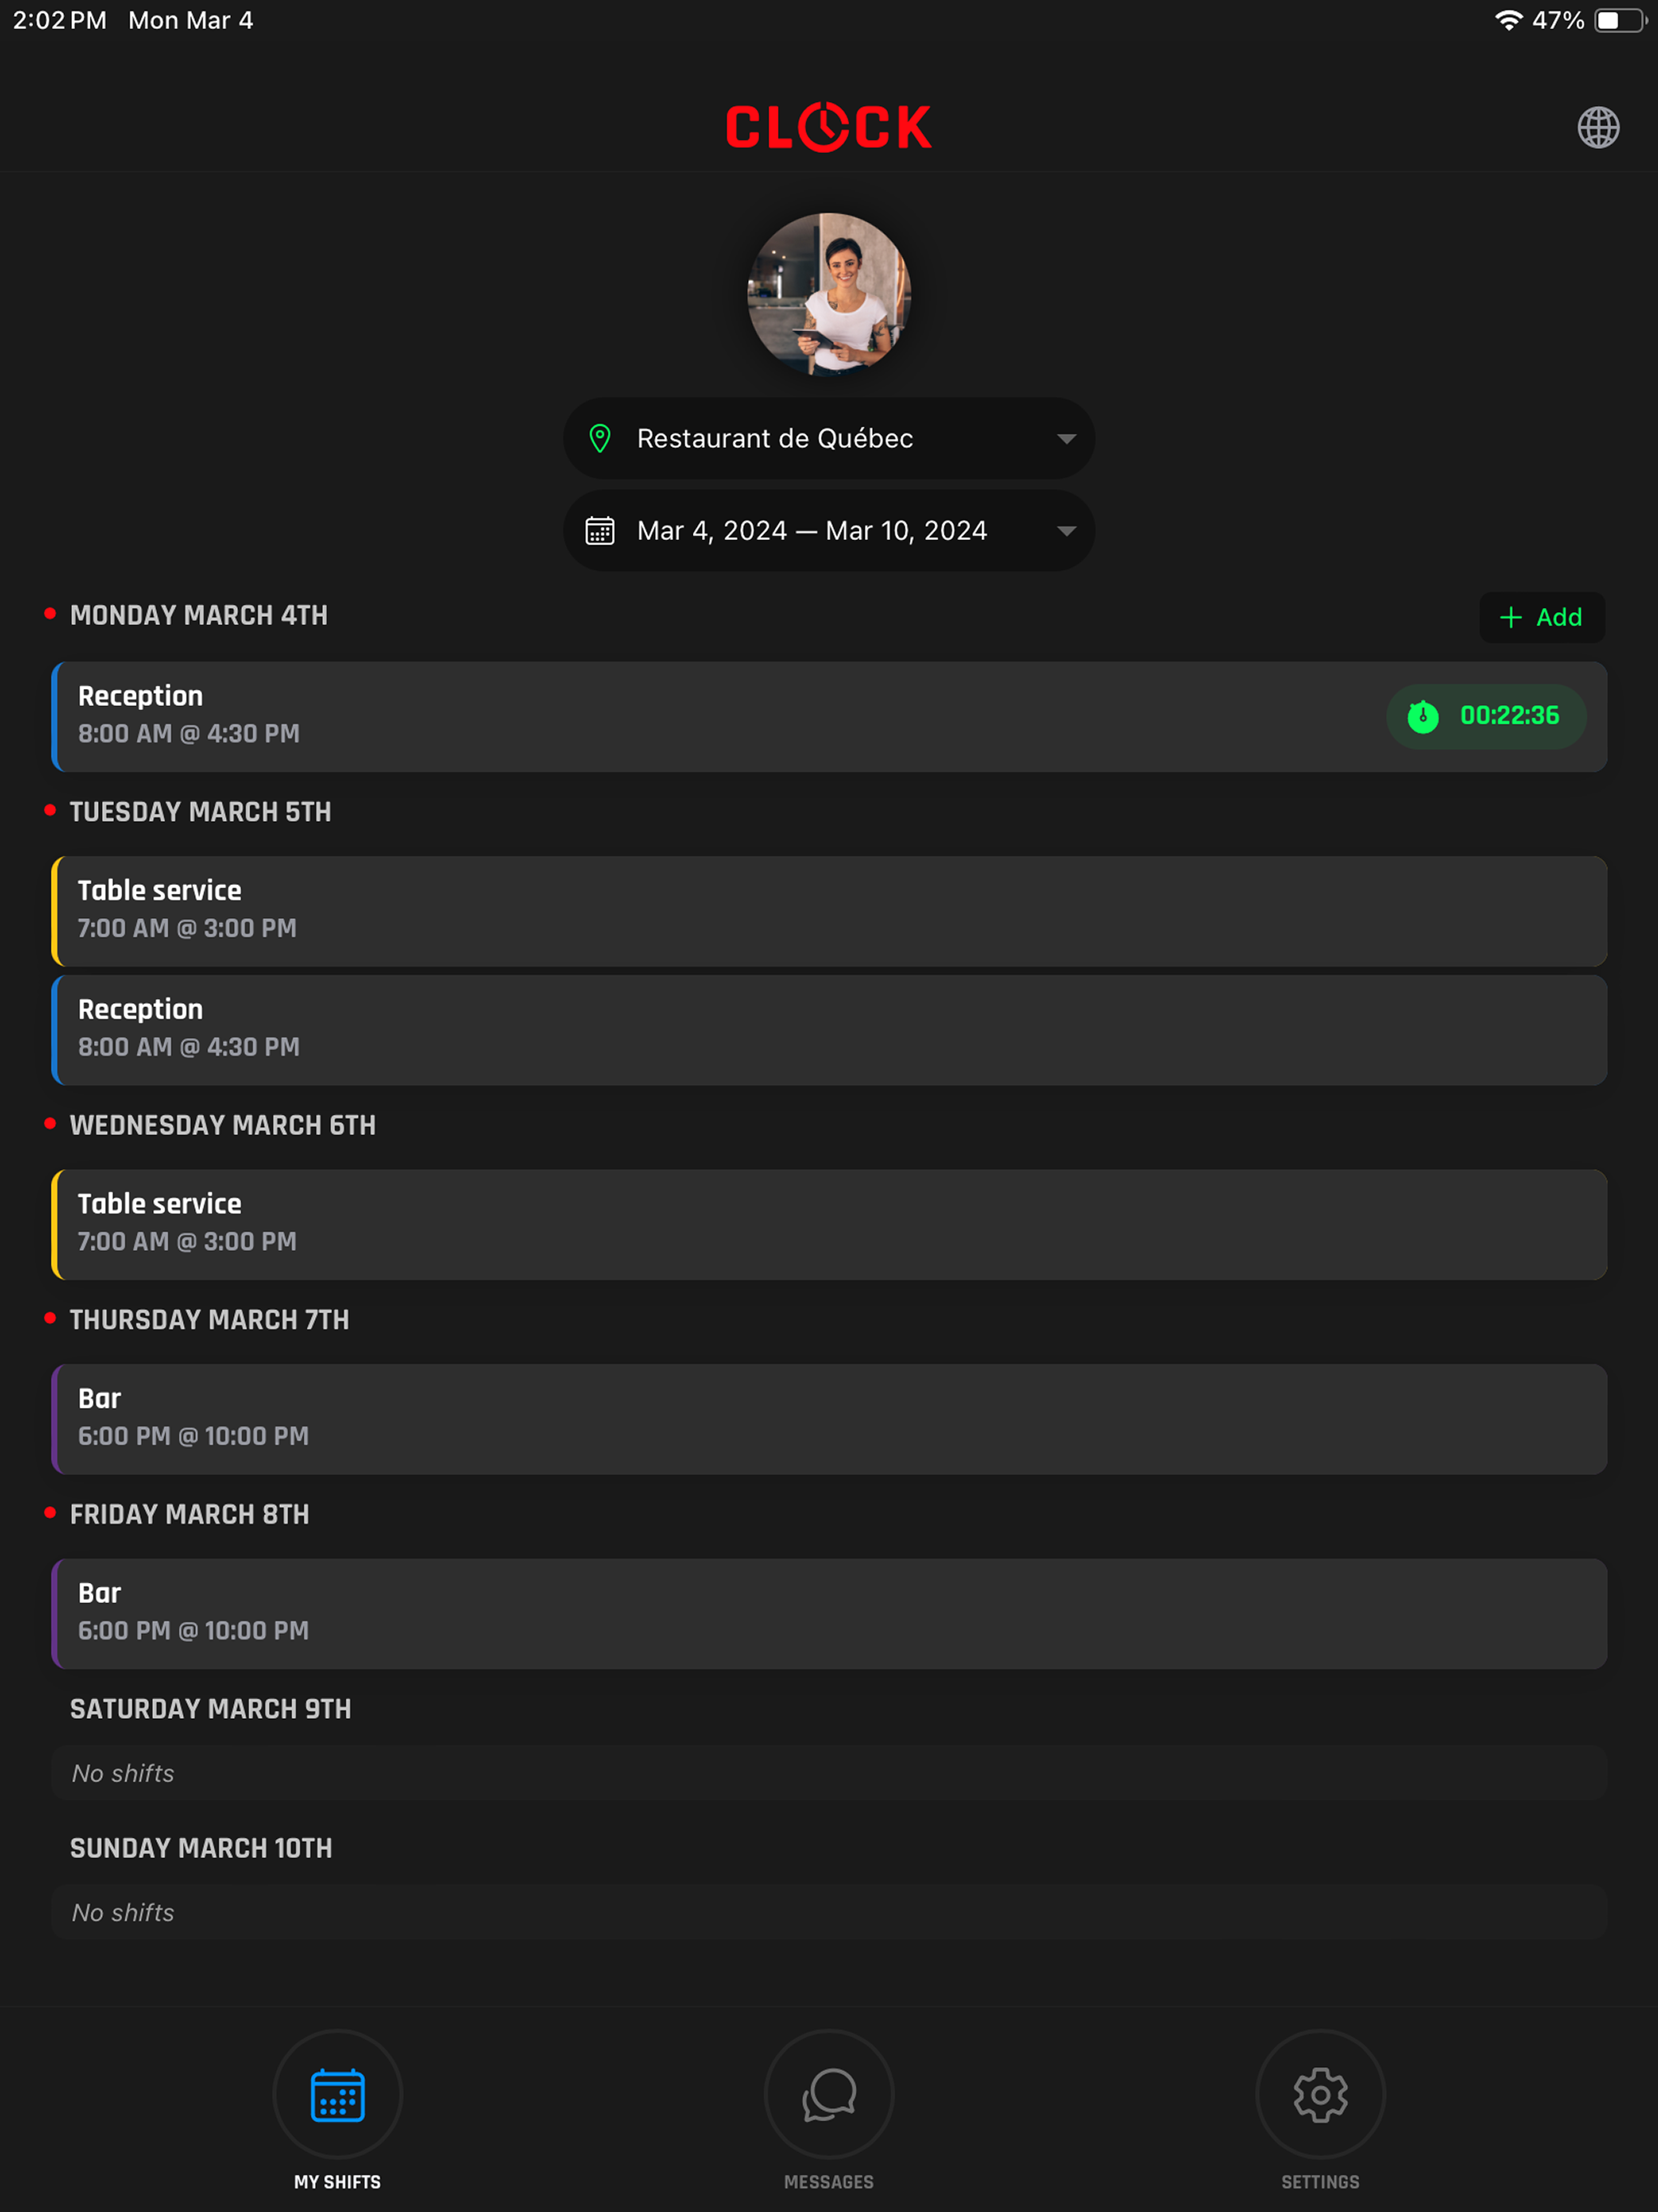Tap the green location pin icon
Viewport: 1658px width, 2212px height.
click(600, 438)
